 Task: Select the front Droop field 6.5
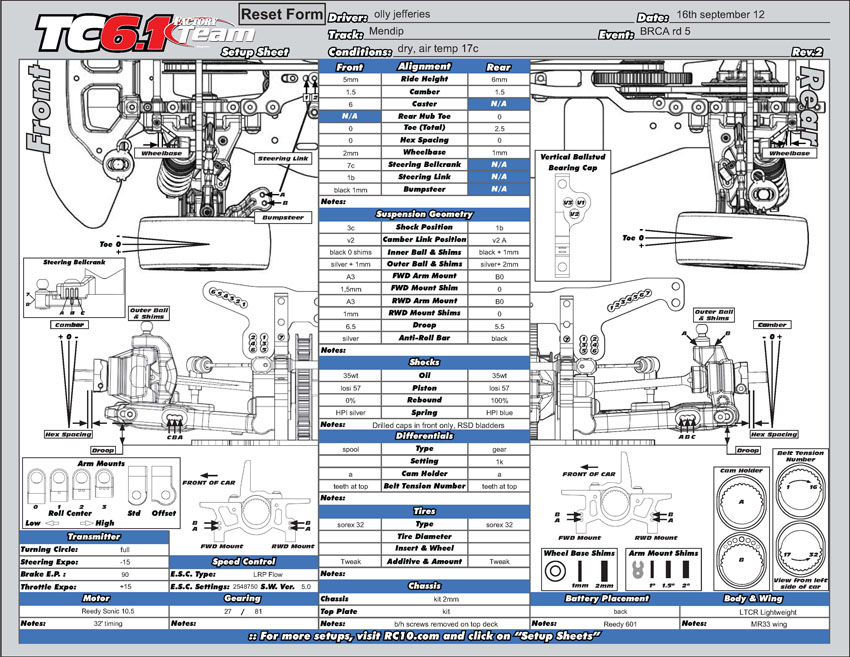350,326
